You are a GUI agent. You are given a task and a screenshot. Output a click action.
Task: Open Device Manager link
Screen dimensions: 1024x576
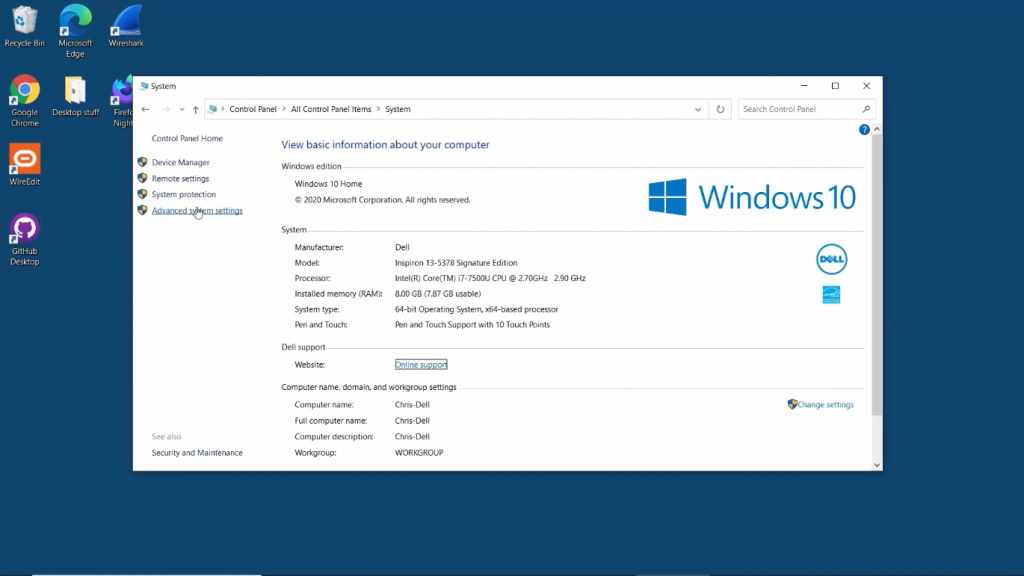[181, 162]
